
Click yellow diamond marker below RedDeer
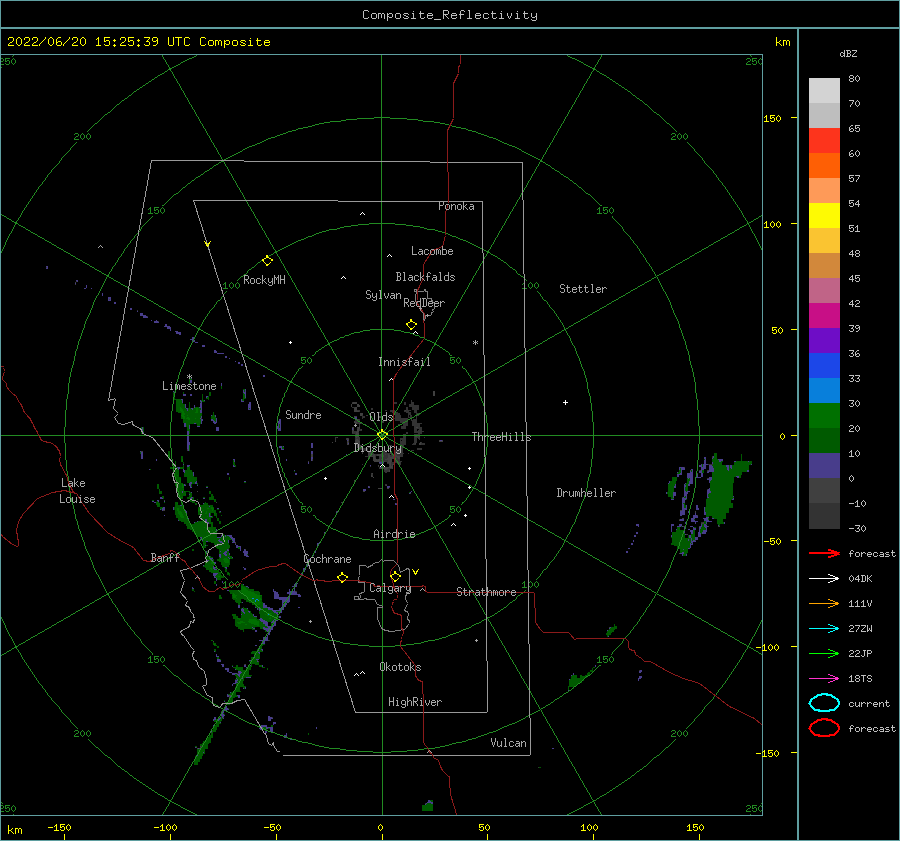tap(412, 325)
